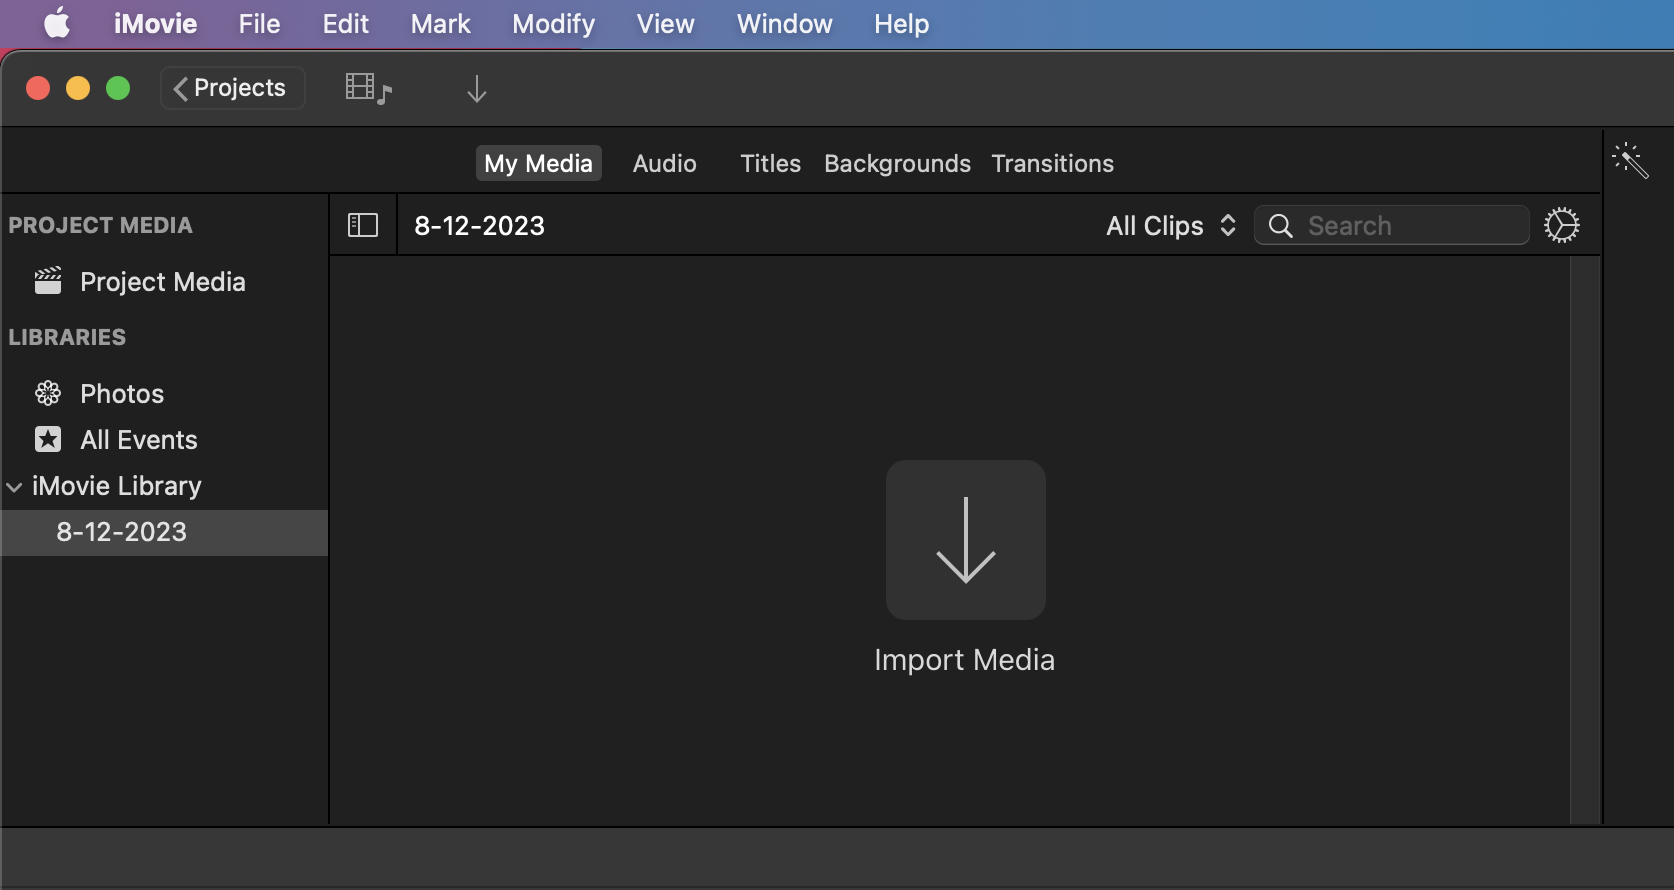Image resolution: width=1674 pixels, height=890 pixels.
Task: Select the 8-12-2023 event in sidebar
Action: coord(164,532)
